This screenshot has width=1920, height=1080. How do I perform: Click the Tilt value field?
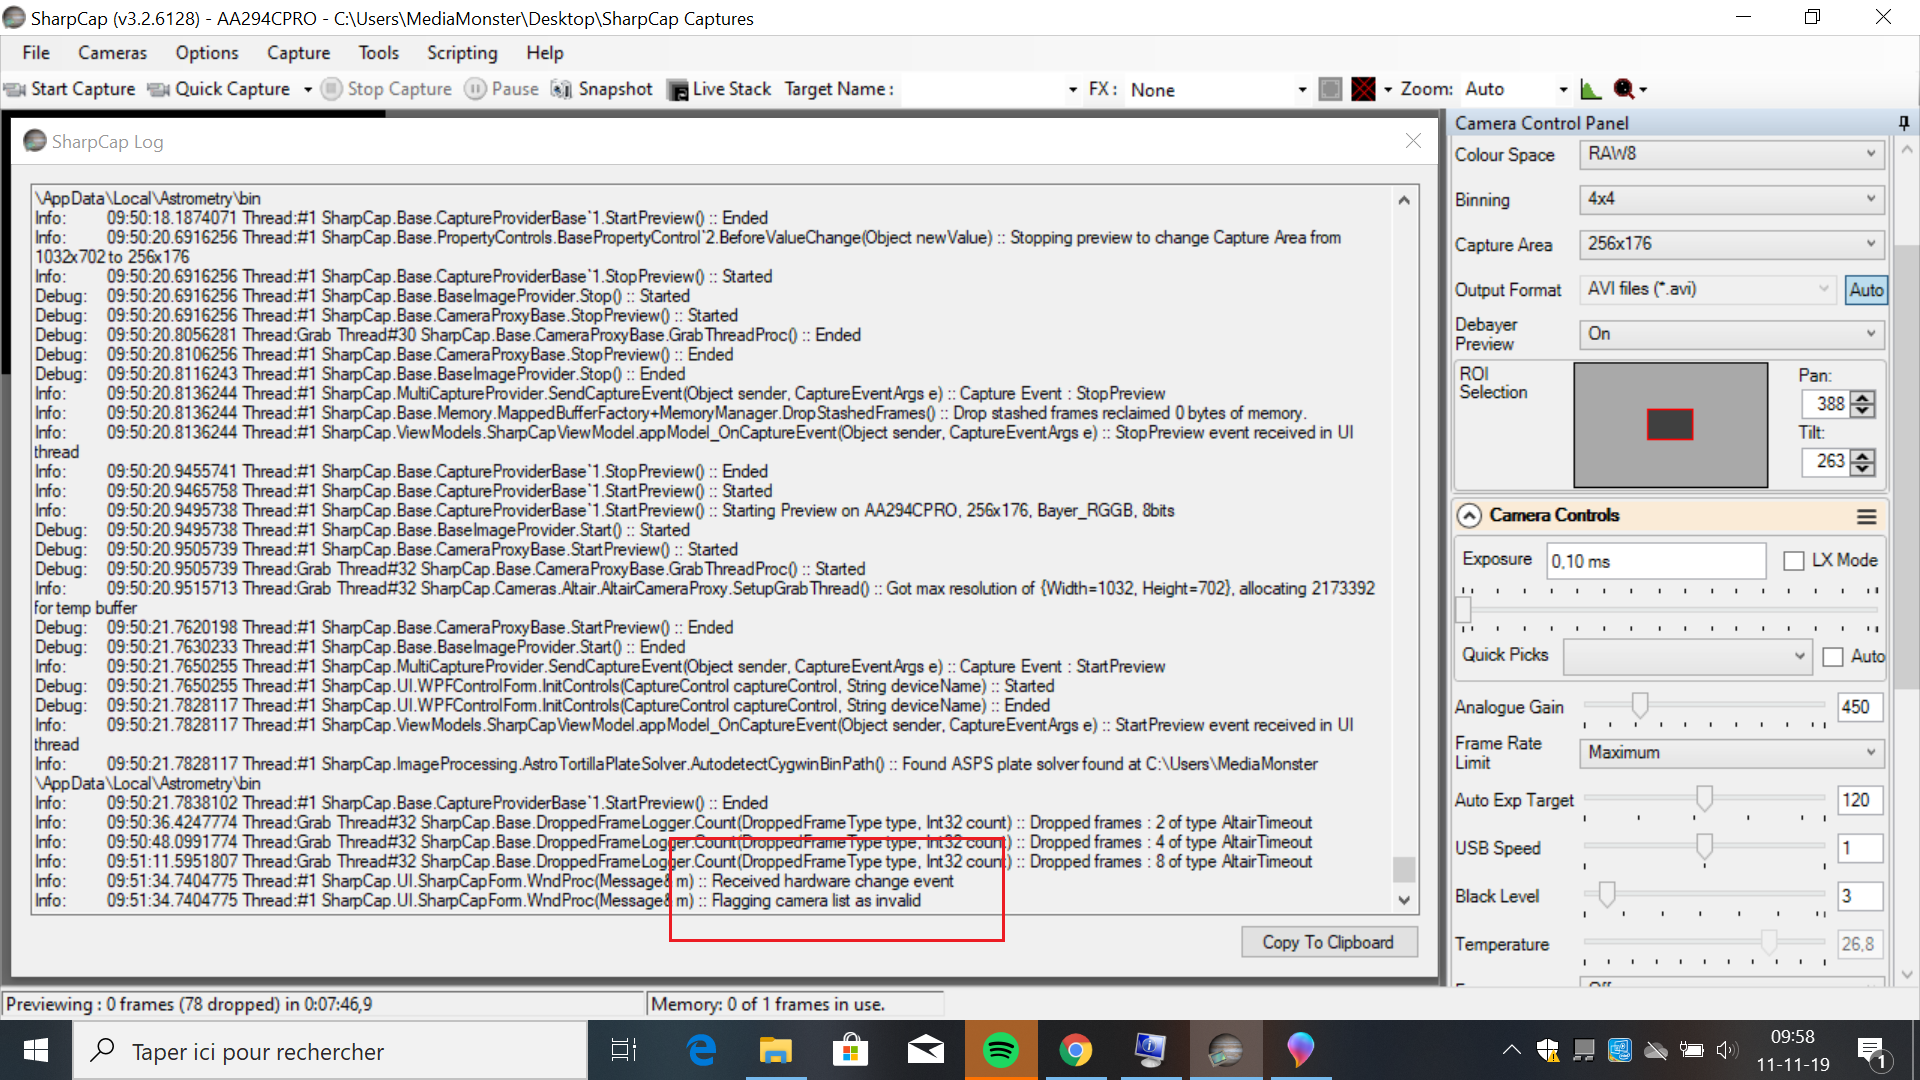pyautogui.click(x=1826, y=461)
